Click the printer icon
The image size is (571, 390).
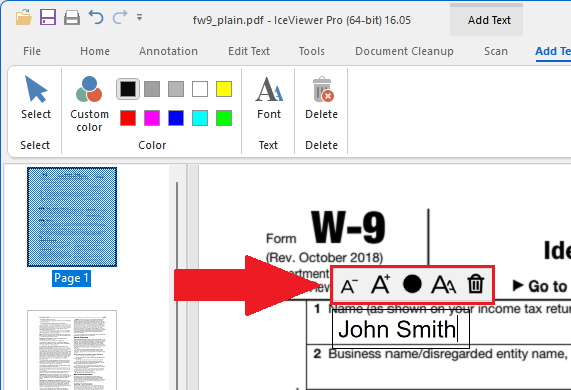(72, 17)
